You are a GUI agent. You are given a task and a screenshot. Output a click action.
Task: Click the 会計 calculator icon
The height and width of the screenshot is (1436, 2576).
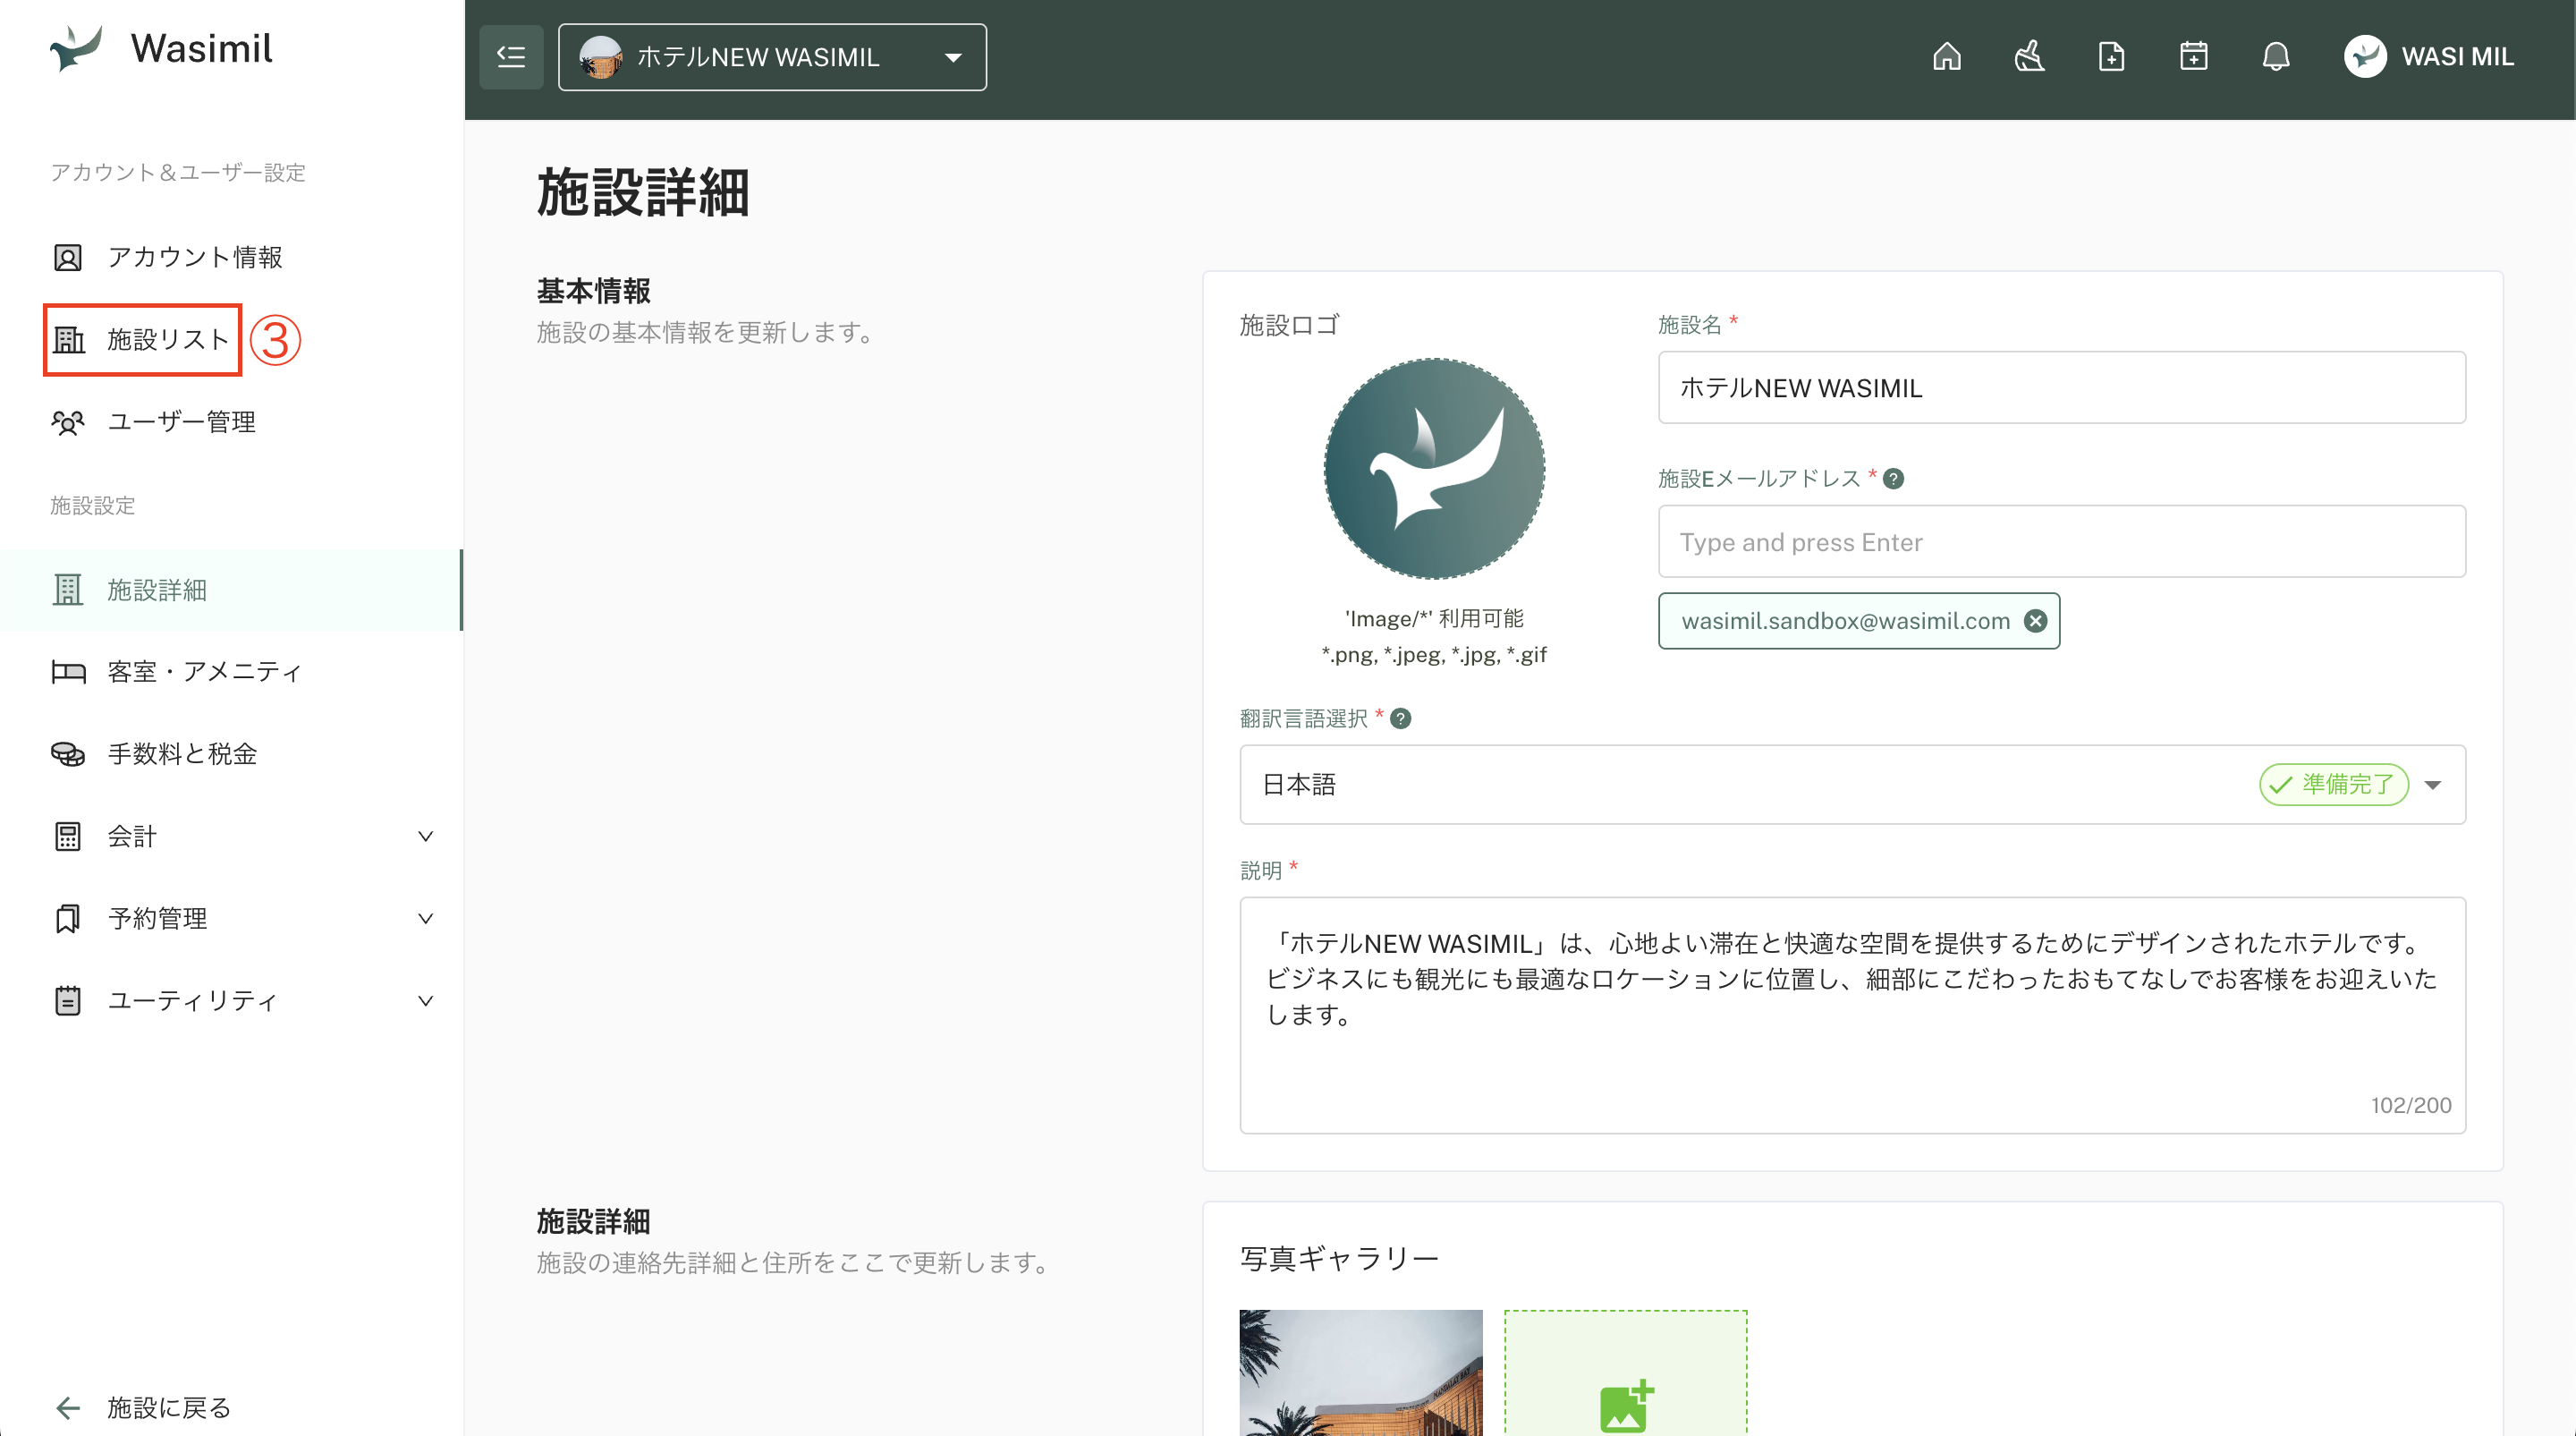[68, 836]
